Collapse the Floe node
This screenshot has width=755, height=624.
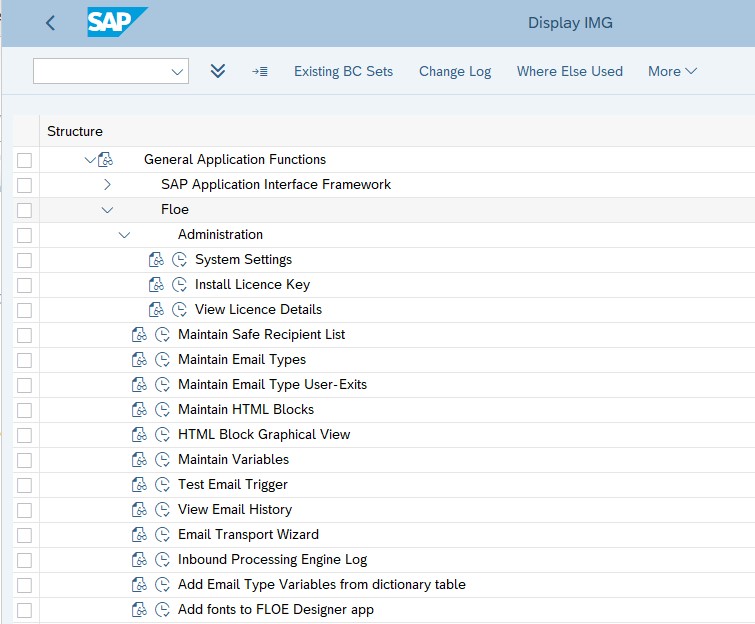107,210
